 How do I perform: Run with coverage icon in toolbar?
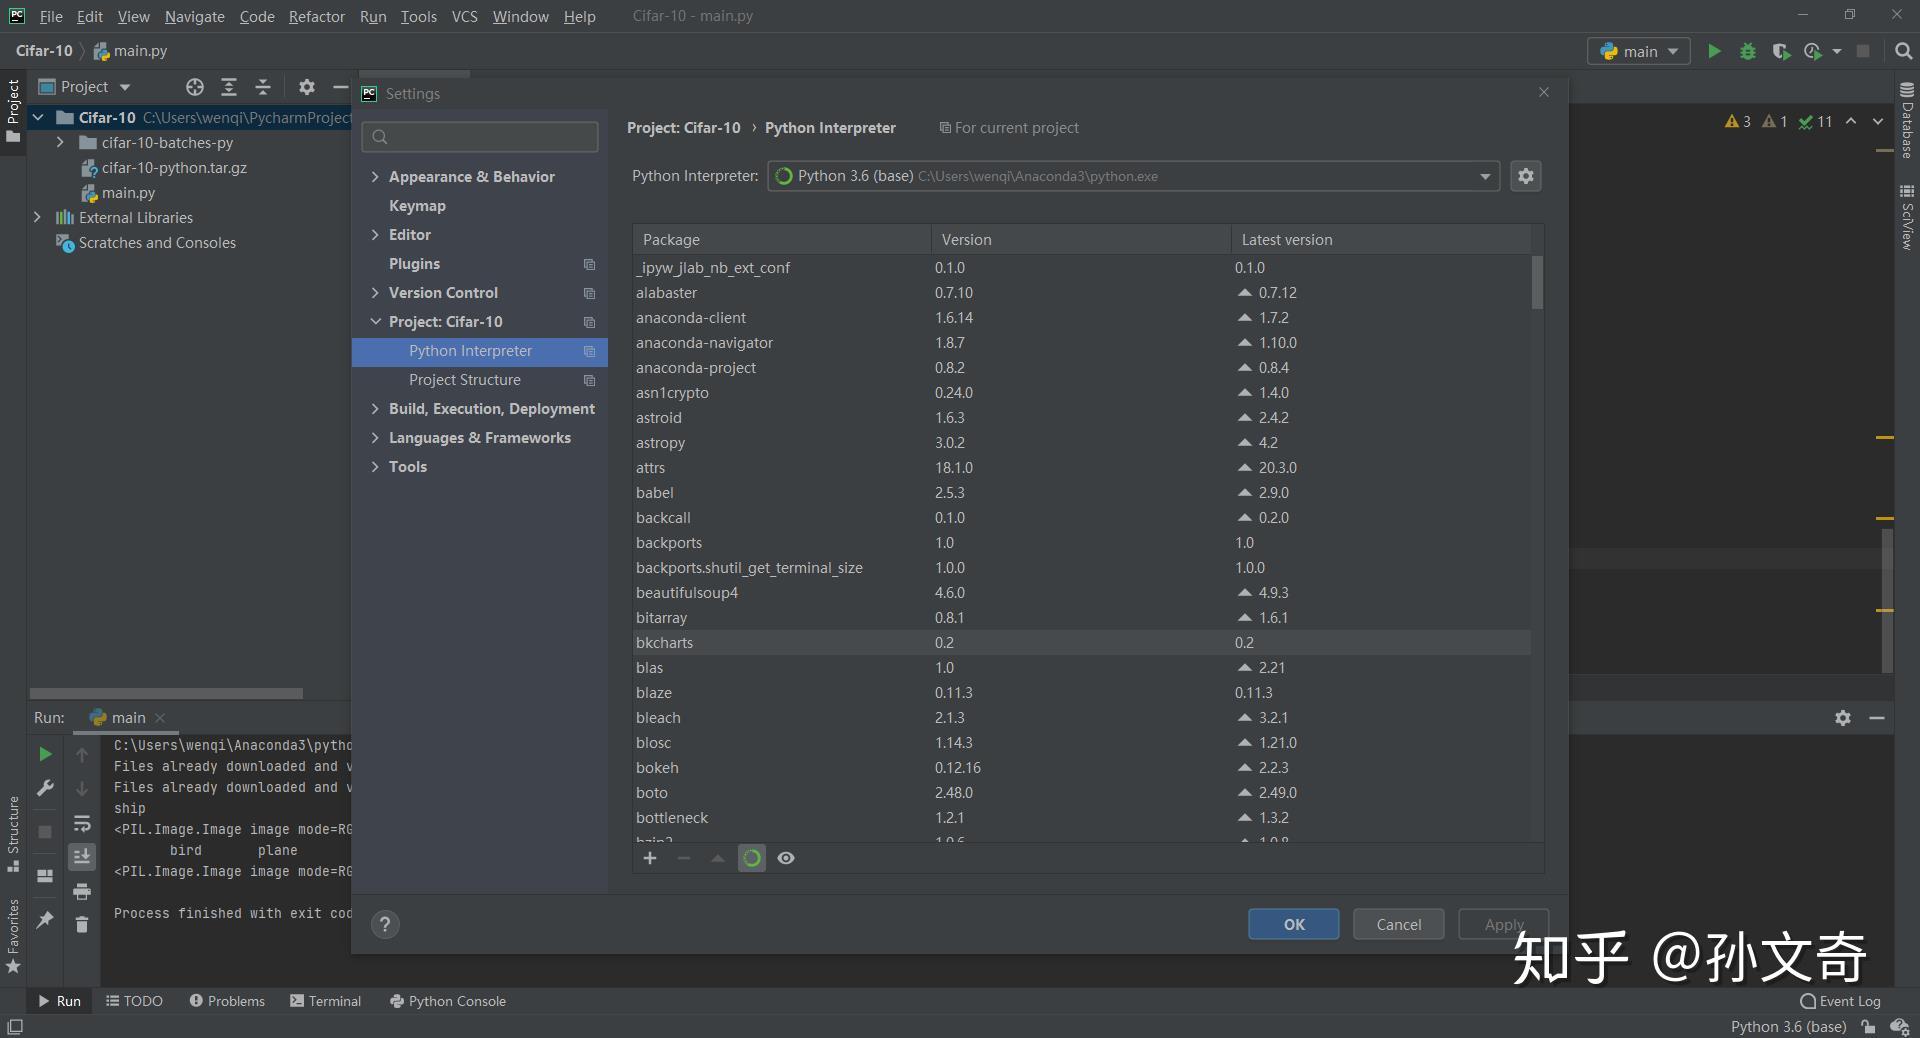pos(1781,51)
